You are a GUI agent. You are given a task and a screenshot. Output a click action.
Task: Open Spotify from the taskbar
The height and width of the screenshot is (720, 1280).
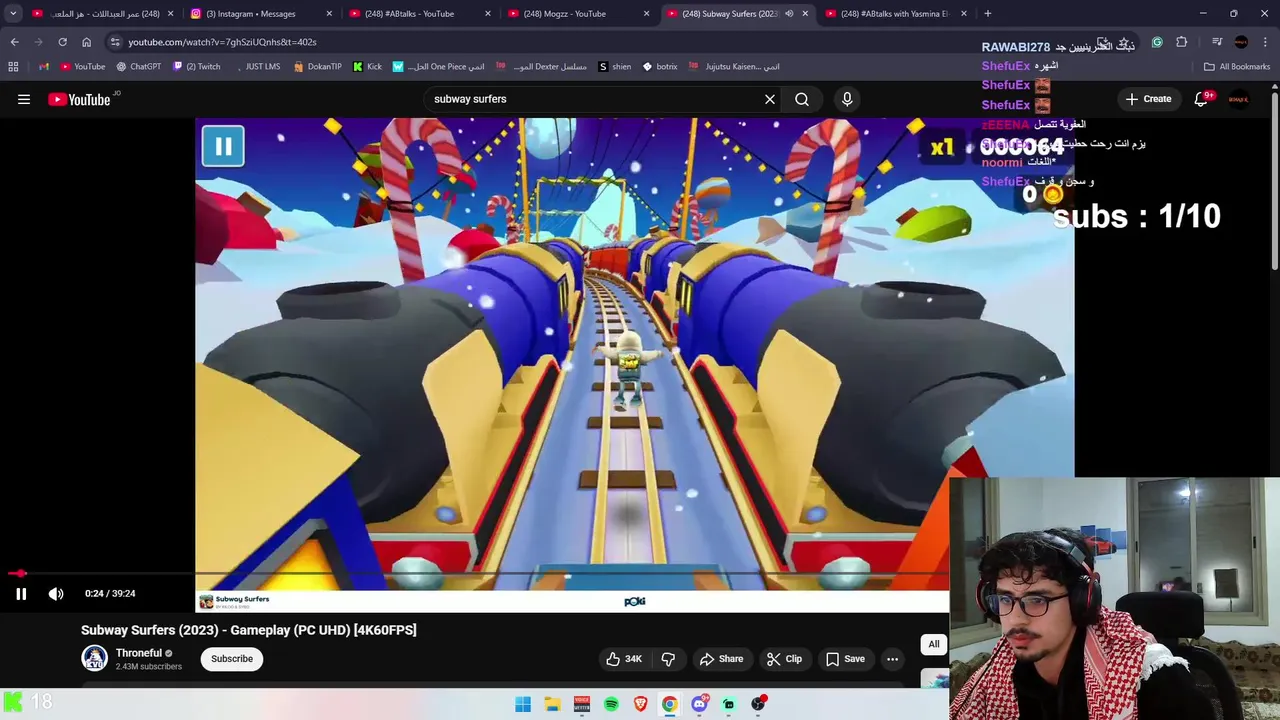pos(611,704)
